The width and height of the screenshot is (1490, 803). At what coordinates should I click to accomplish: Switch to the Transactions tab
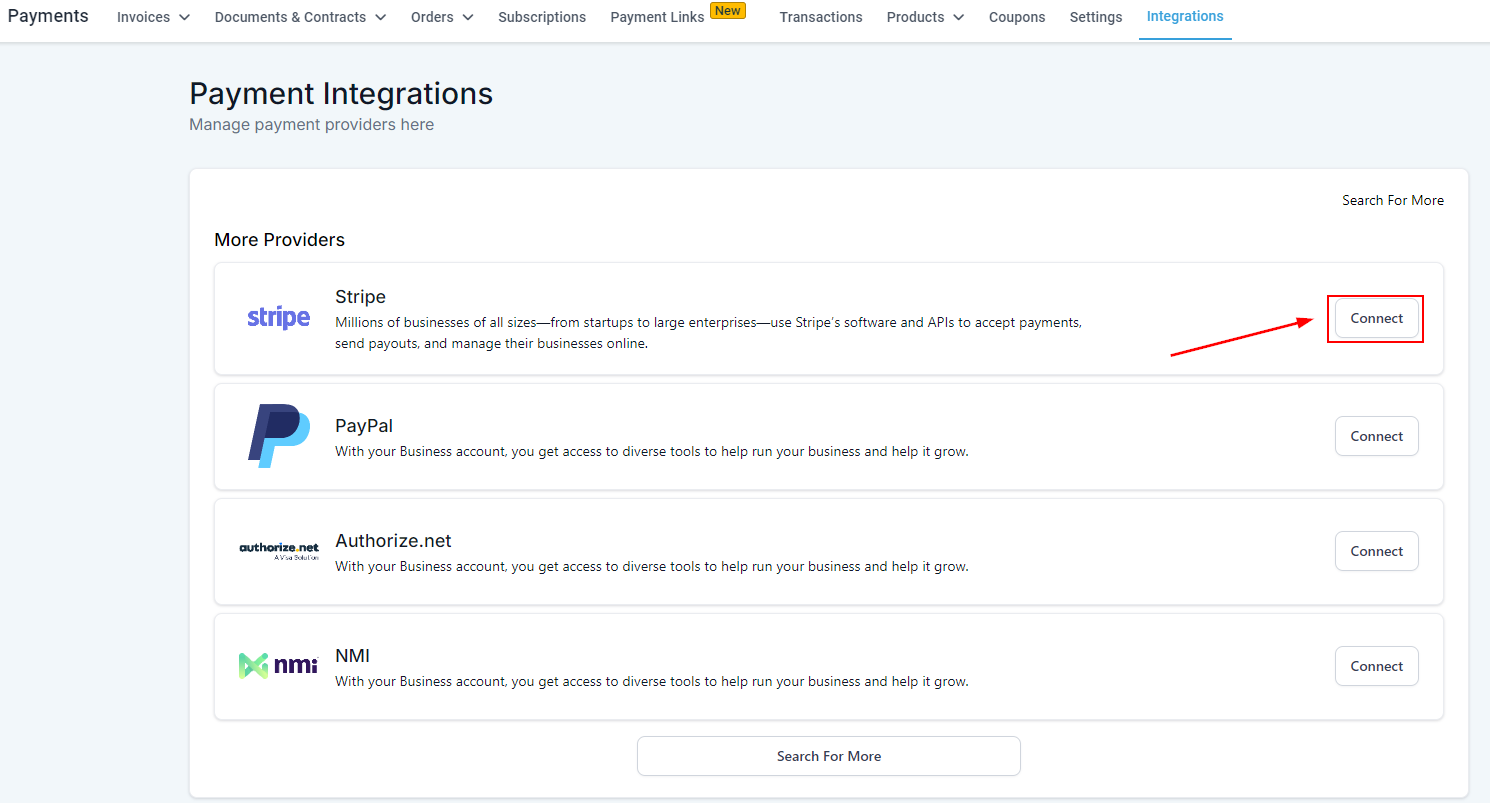click(821, 17)
